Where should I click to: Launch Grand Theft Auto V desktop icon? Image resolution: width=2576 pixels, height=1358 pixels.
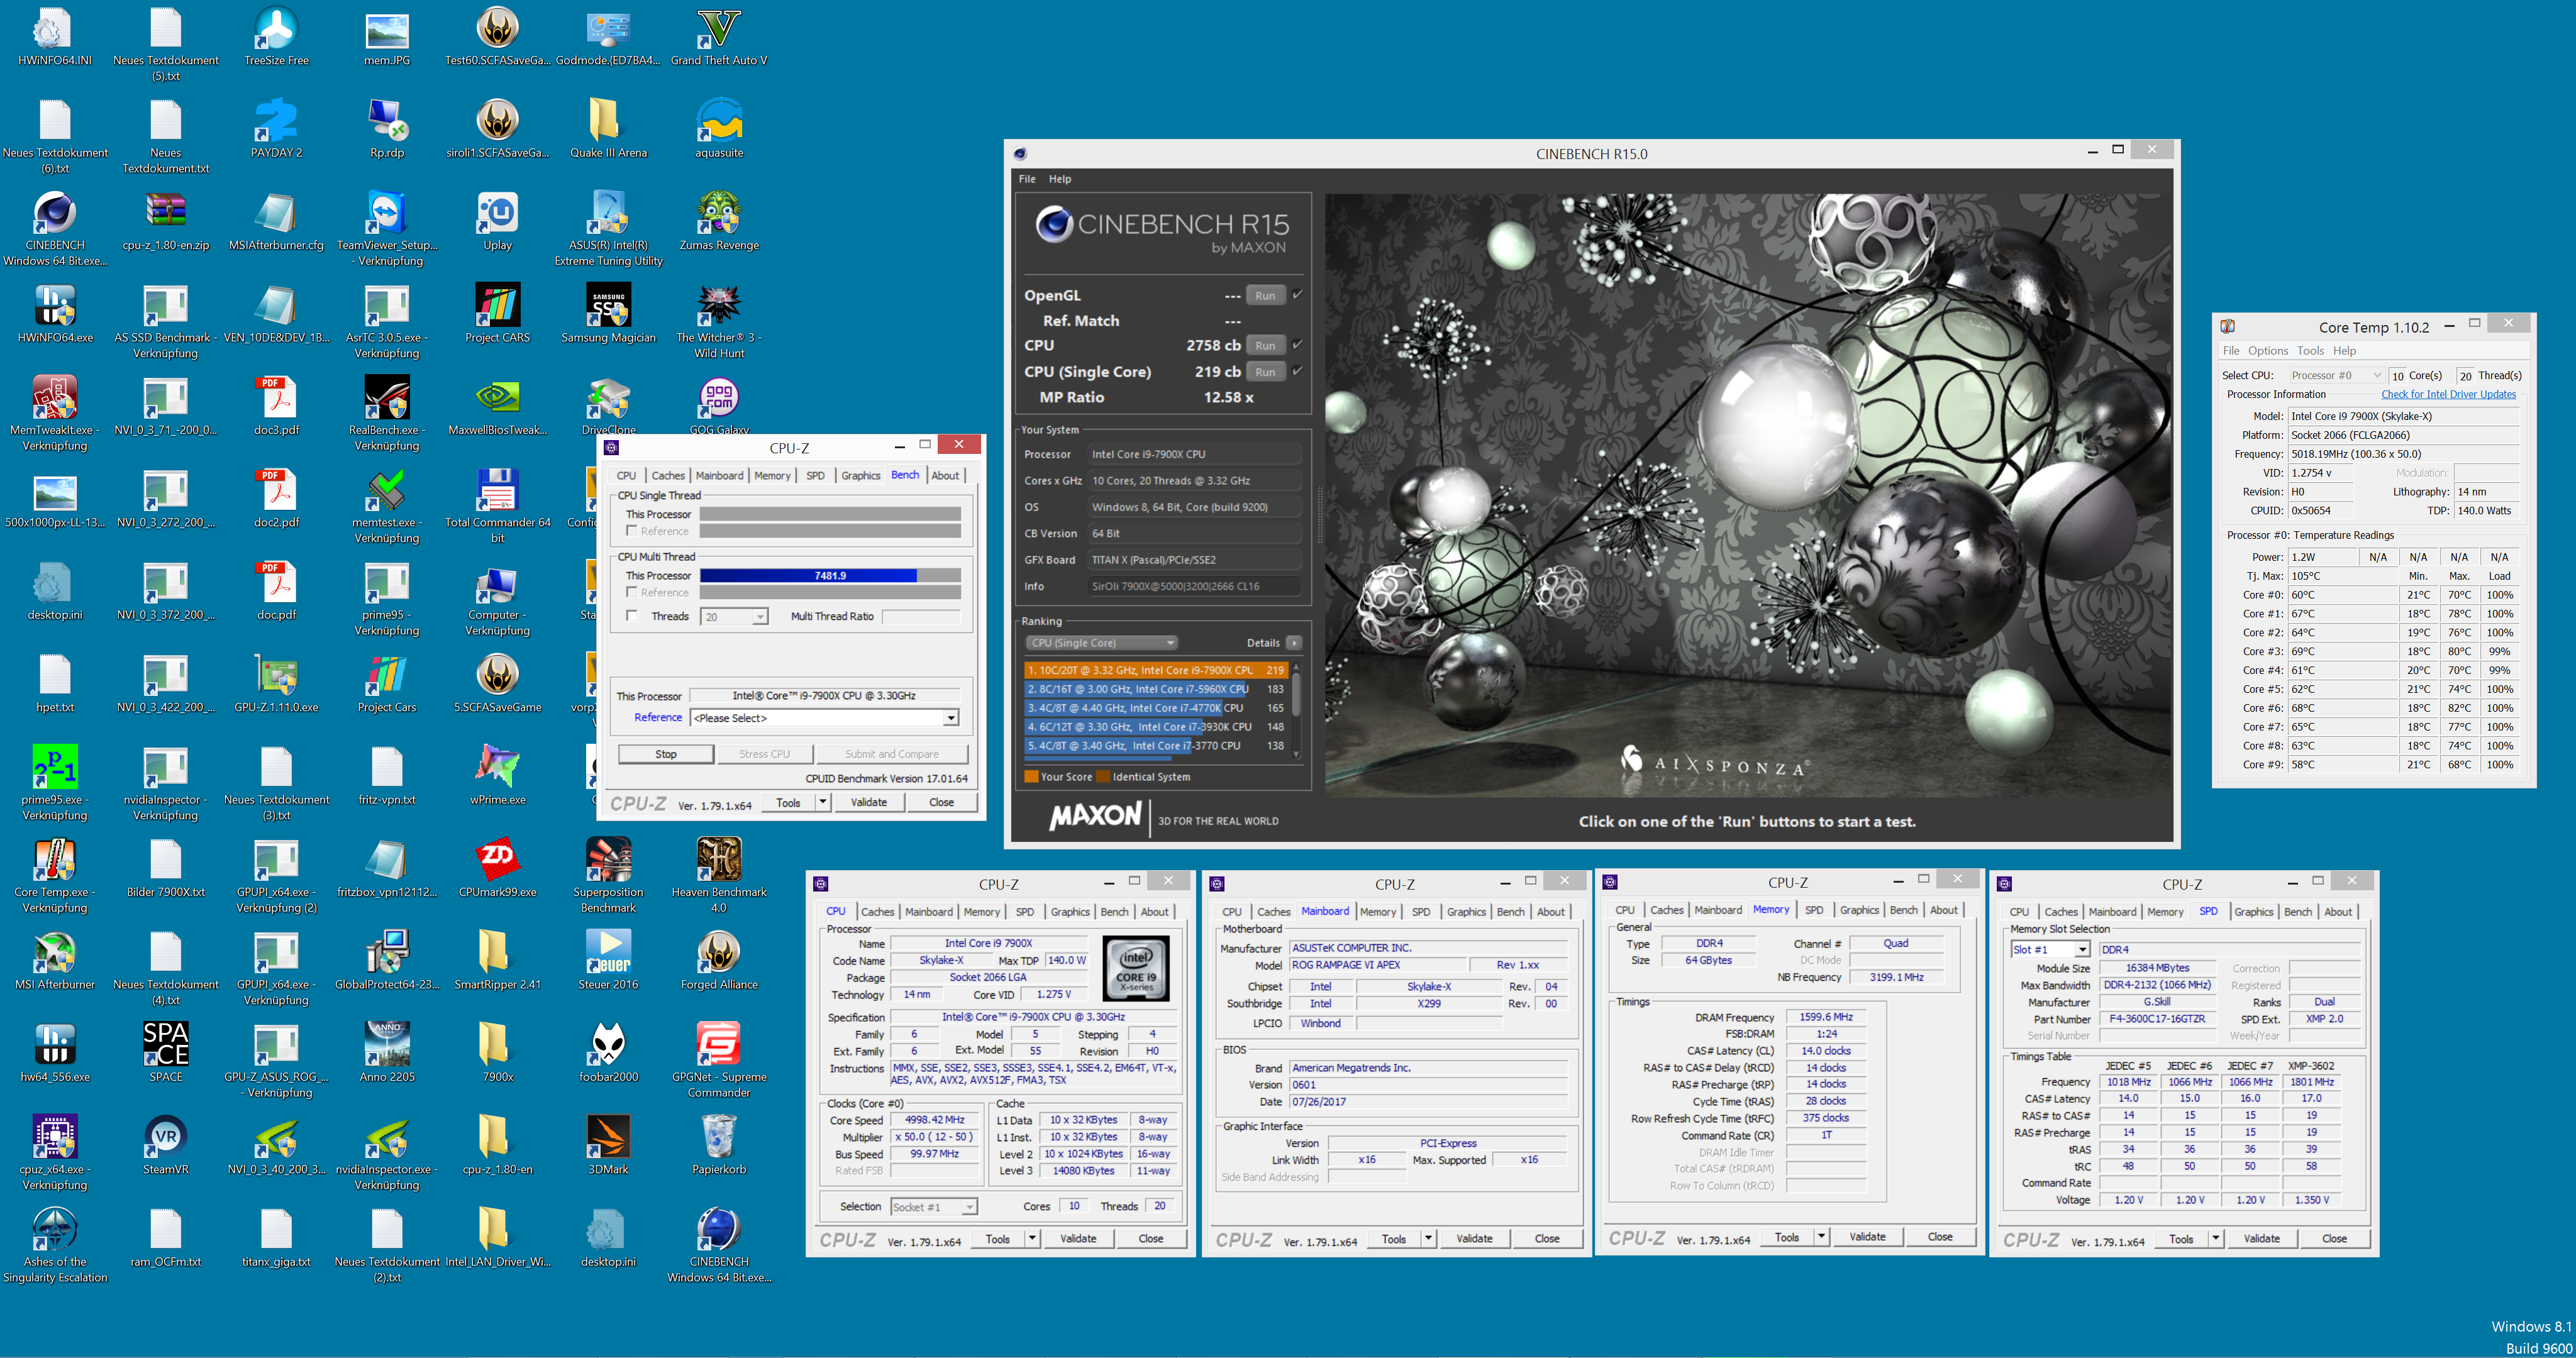click(x=718, y=37)
